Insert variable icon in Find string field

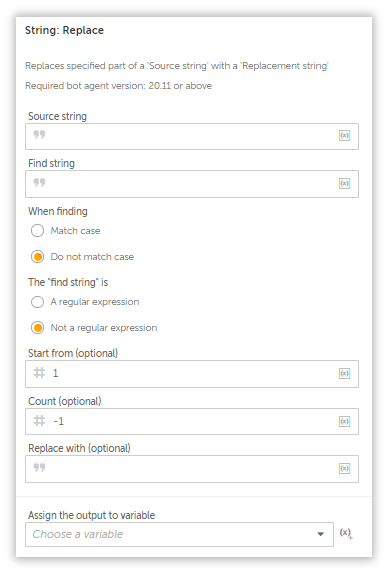pyautogui.click(x=344, y=183)
